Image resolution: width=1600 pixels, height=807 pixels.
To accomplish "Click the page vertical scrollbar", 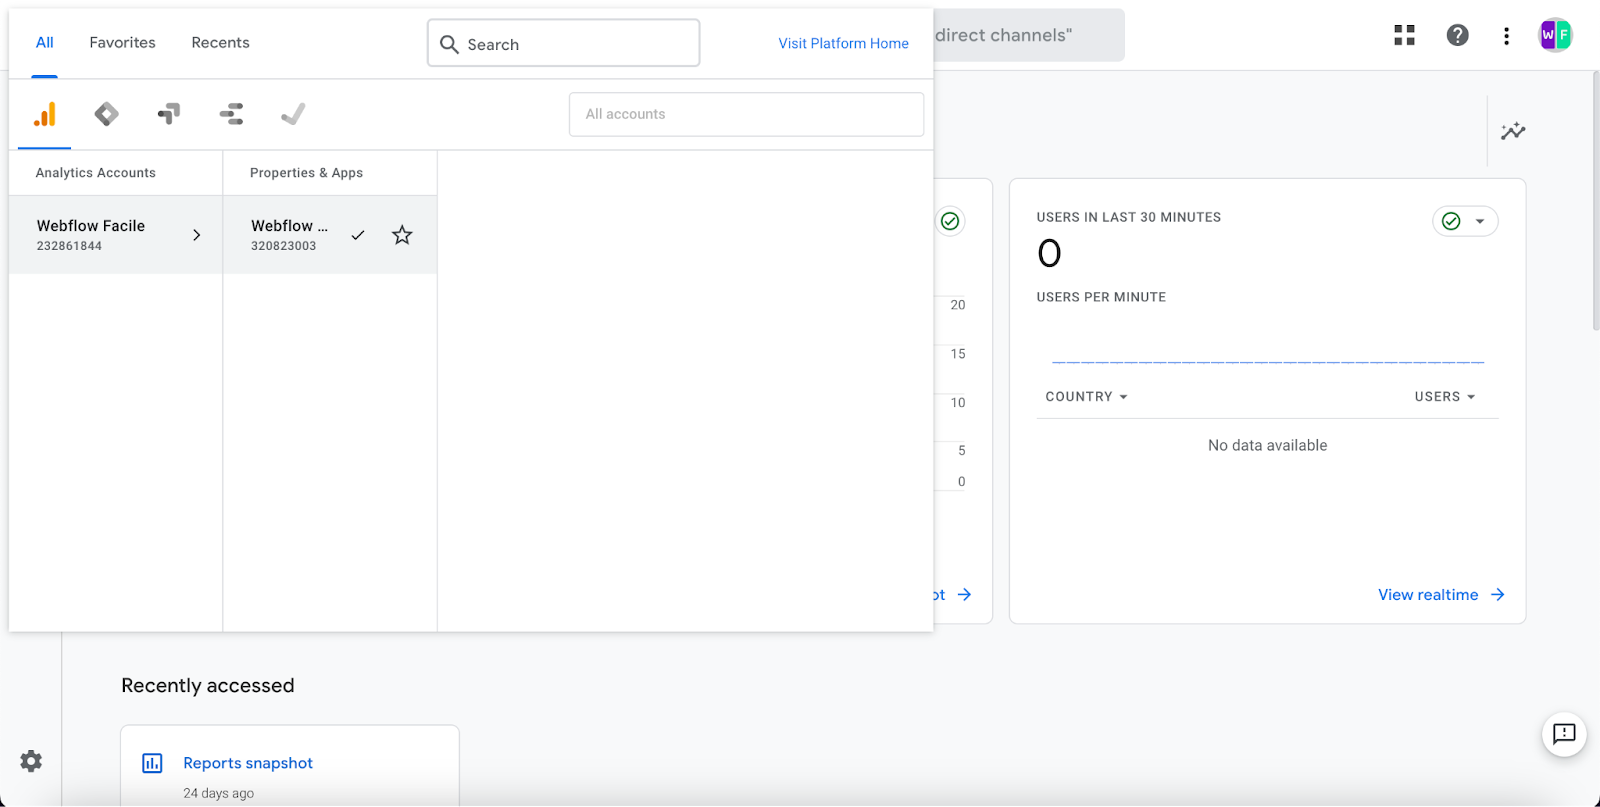I will (1595, 200).
